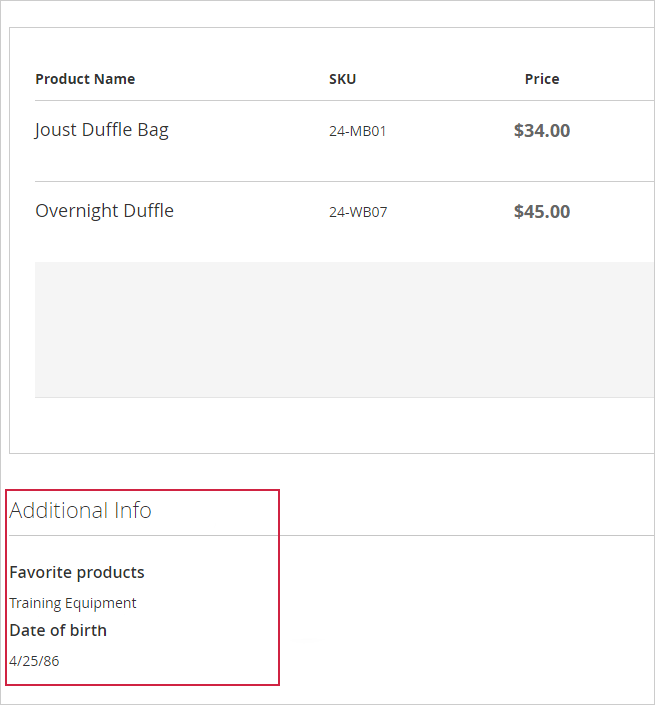Screen dimensions: 655x705
Task: Select the 24-MB01 SKU text
Action: [357, 131]
